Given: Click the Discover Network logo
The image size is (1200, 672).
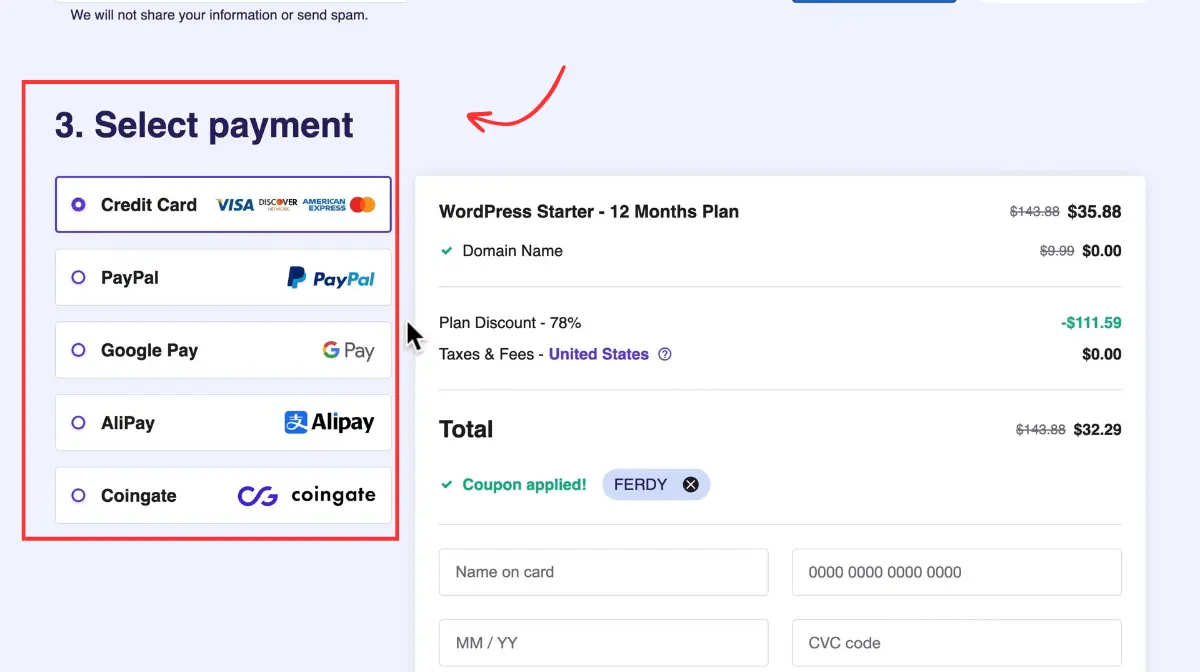Looking at the screenshot, I should pyautogui.click(x=276, y=204).
